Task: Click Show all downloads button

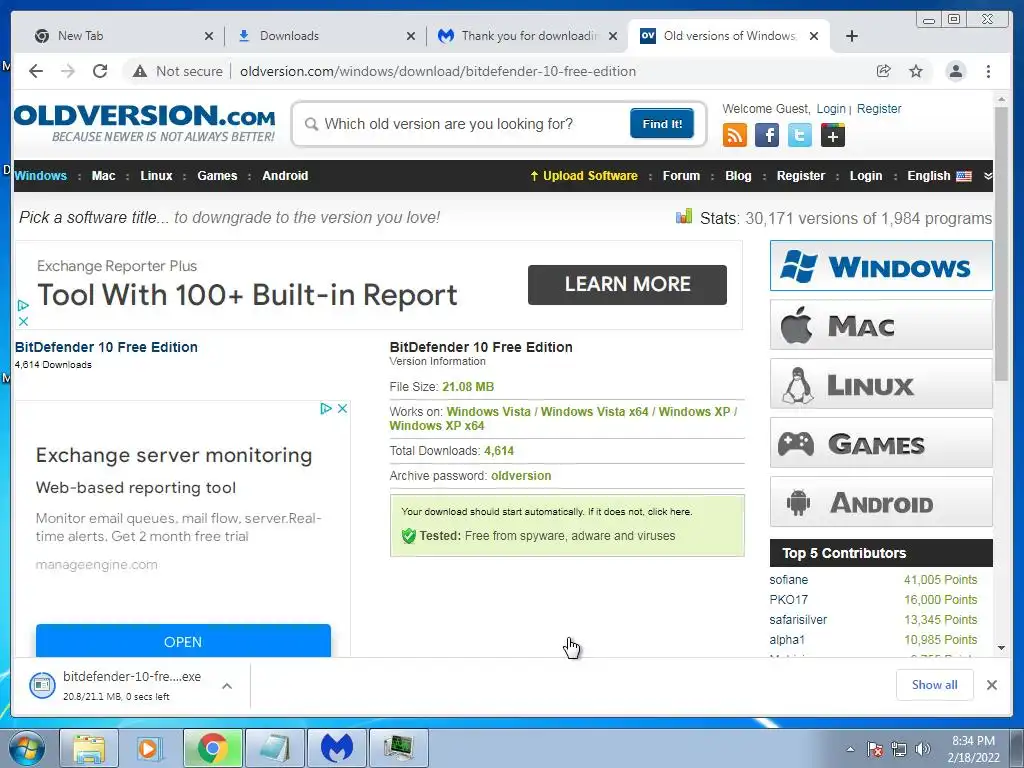Action: (935, 684)
